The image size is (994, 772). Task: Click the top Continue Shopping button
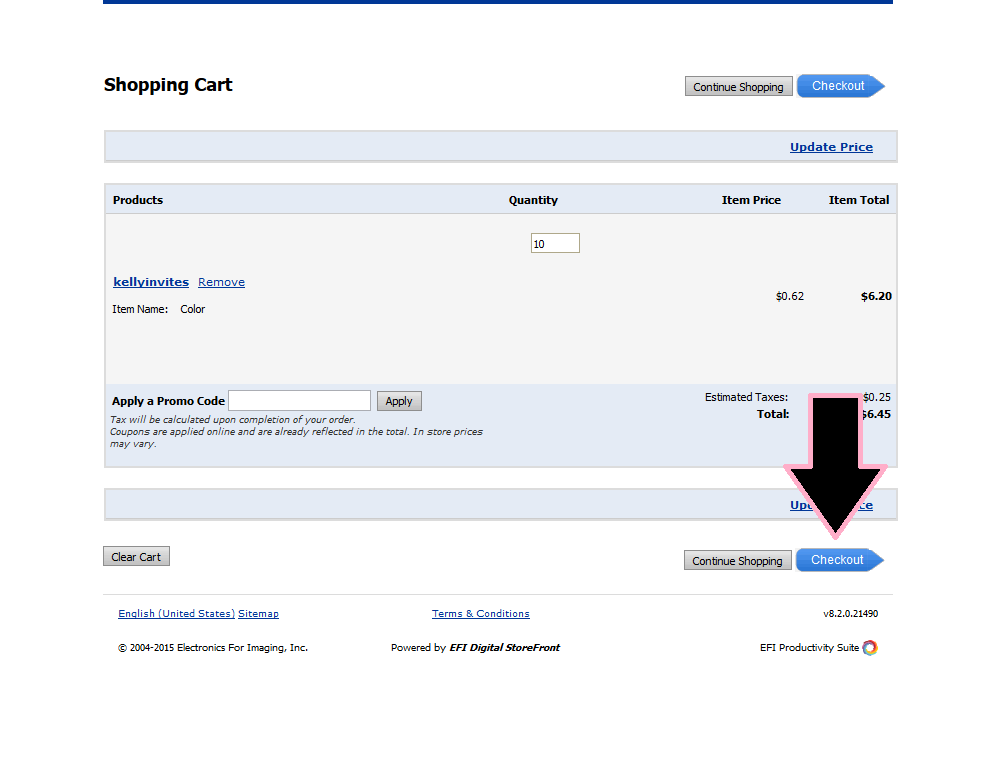(738, 87)
